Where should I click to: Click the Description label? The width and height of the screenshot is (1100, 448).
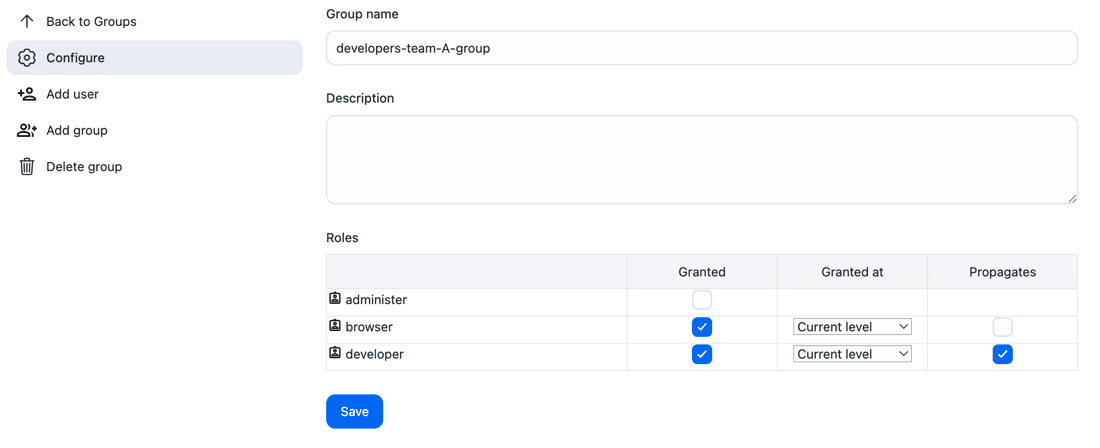tap(360, 98)
